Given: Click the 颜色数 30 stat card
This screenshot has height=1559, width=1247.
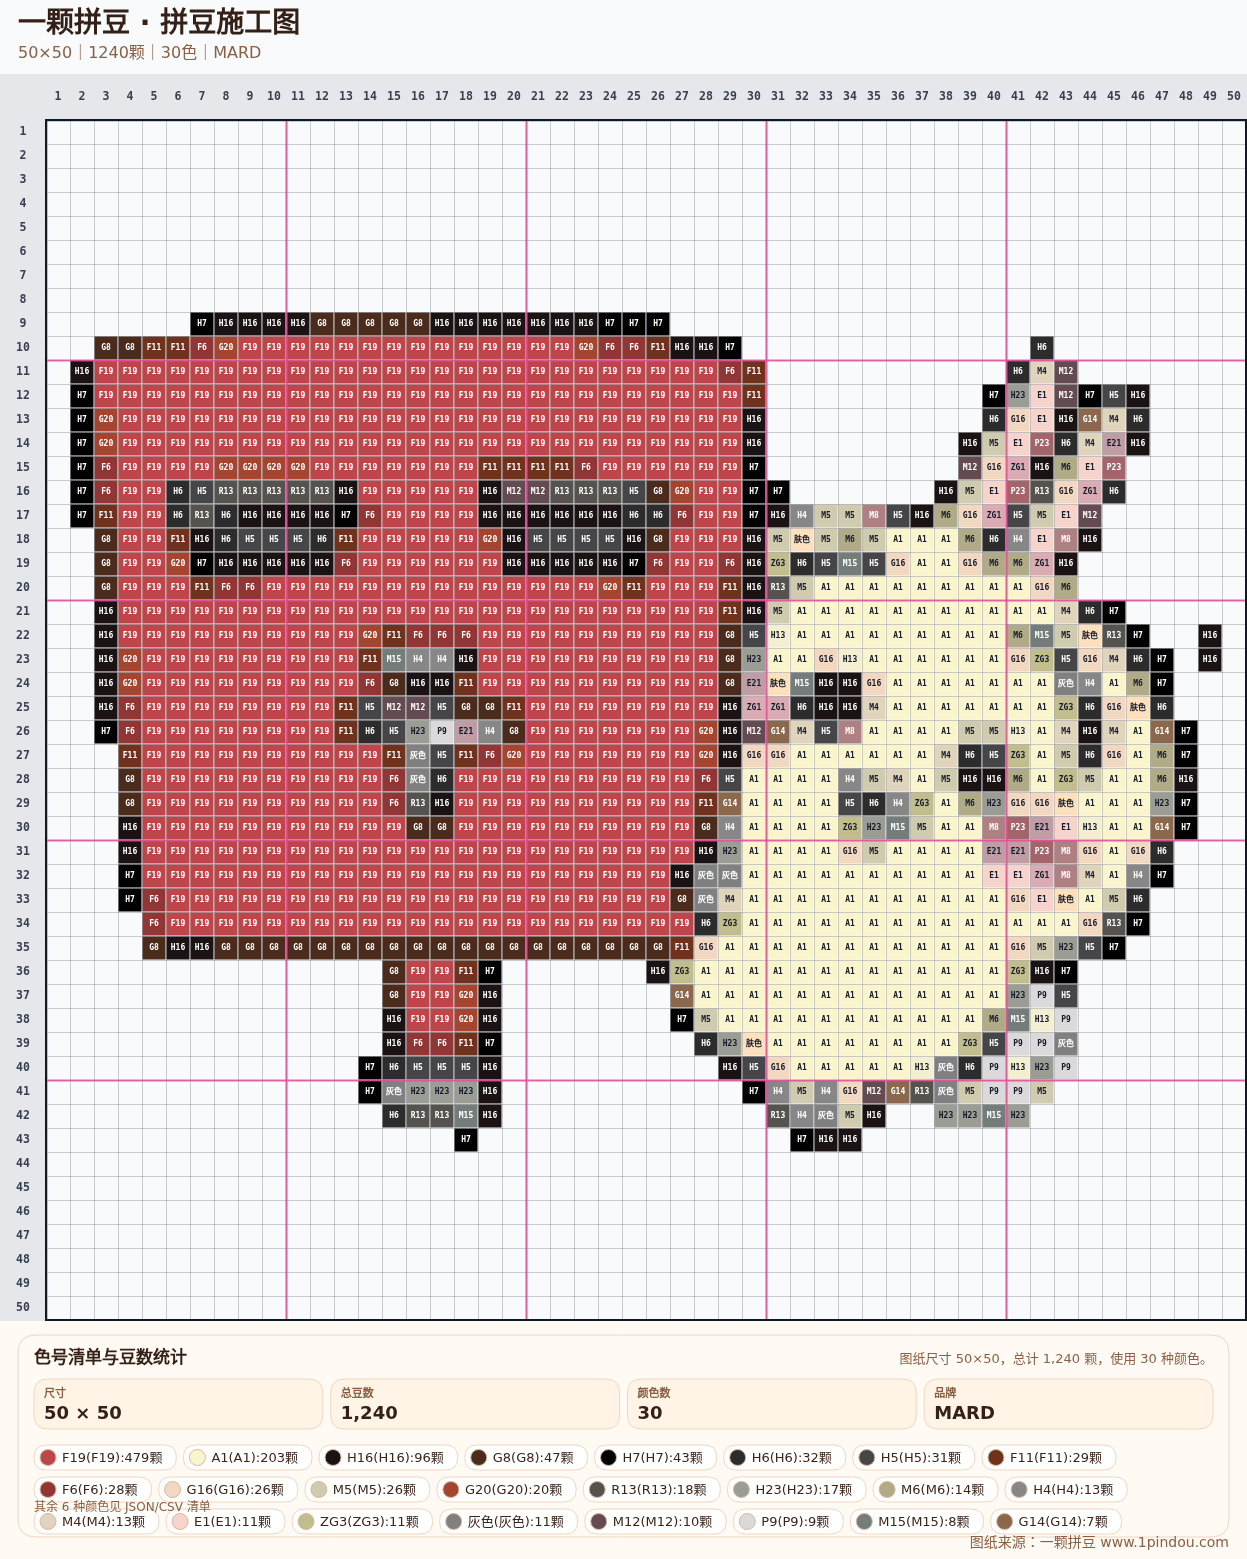Looking at the screenshot, I should (x=772, y=1404).
